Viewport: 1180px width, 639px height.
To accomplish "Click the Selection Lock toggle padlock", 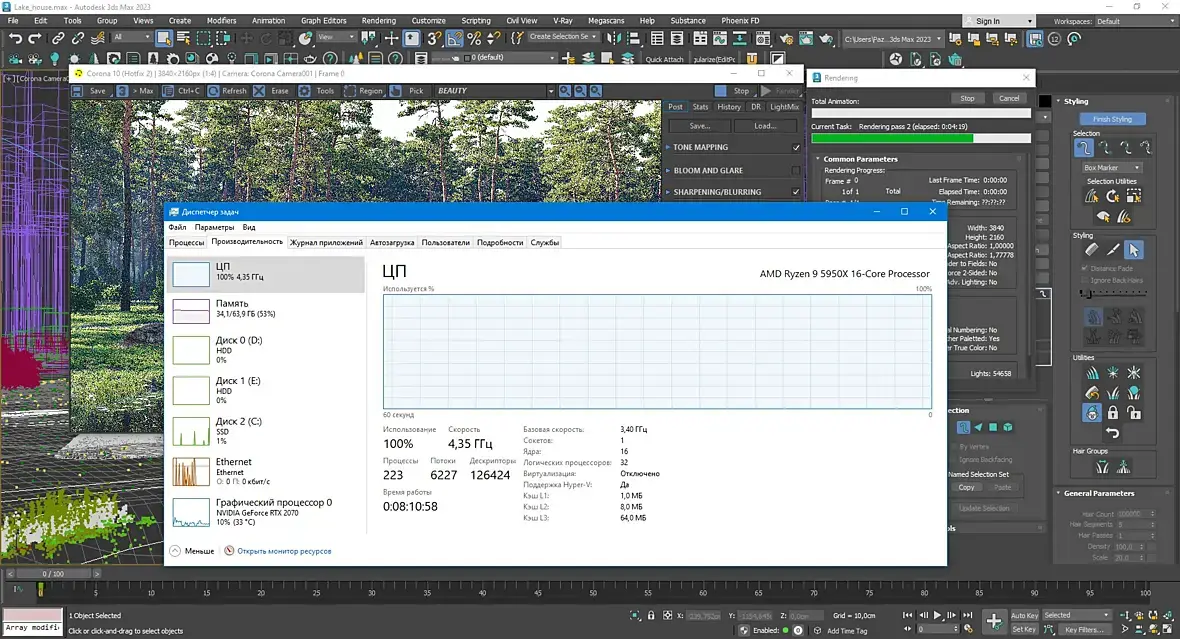I will 652,616.
